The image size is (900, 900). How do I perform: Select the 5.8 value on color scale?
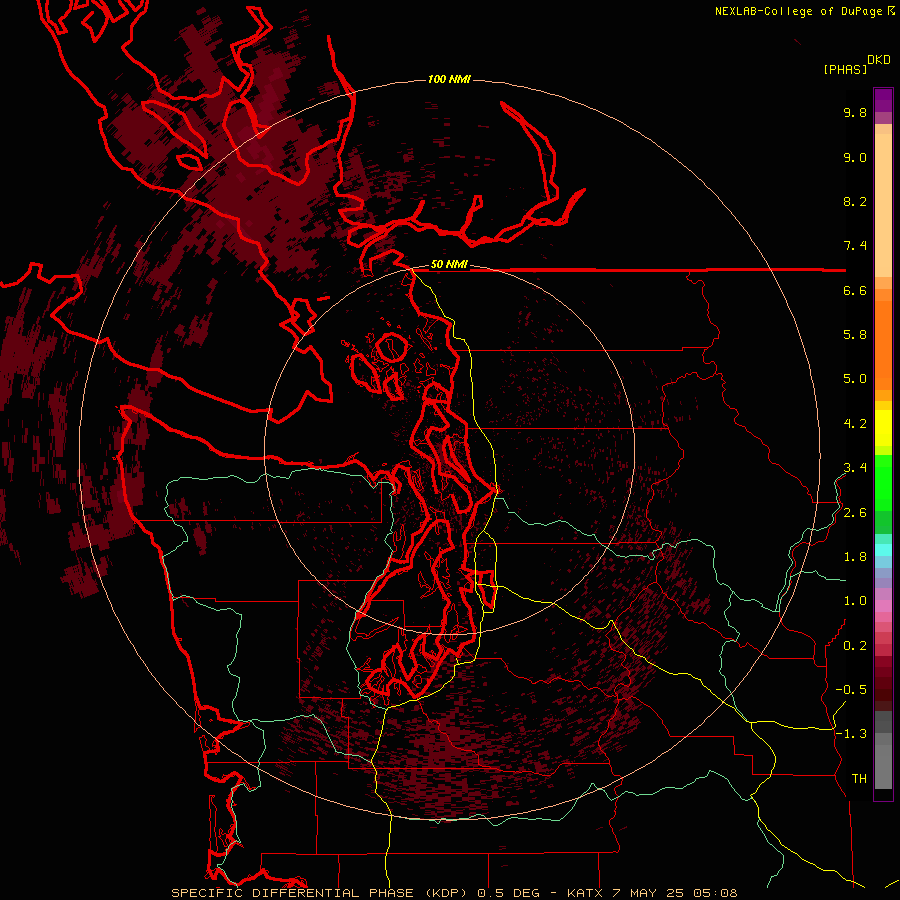(x=855, y=335)
